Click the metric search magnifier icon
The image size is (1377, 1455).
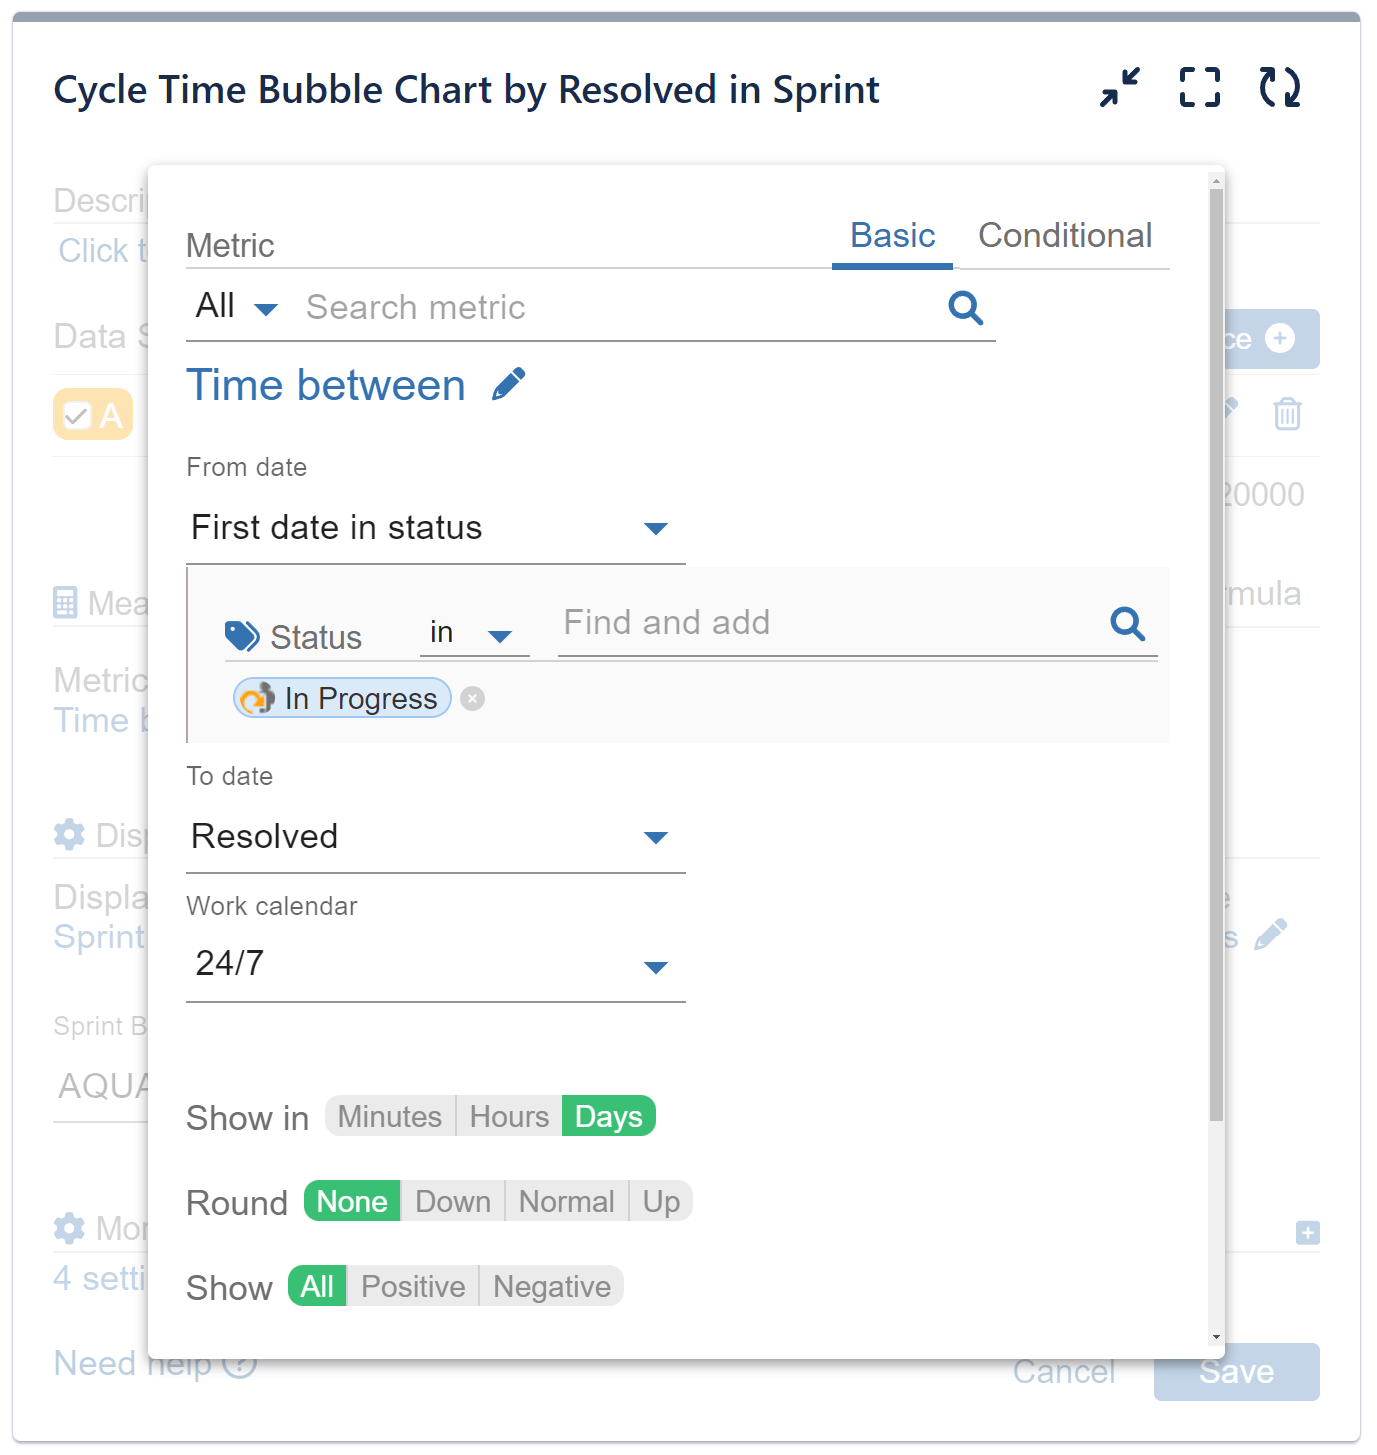tap(964, 308)
